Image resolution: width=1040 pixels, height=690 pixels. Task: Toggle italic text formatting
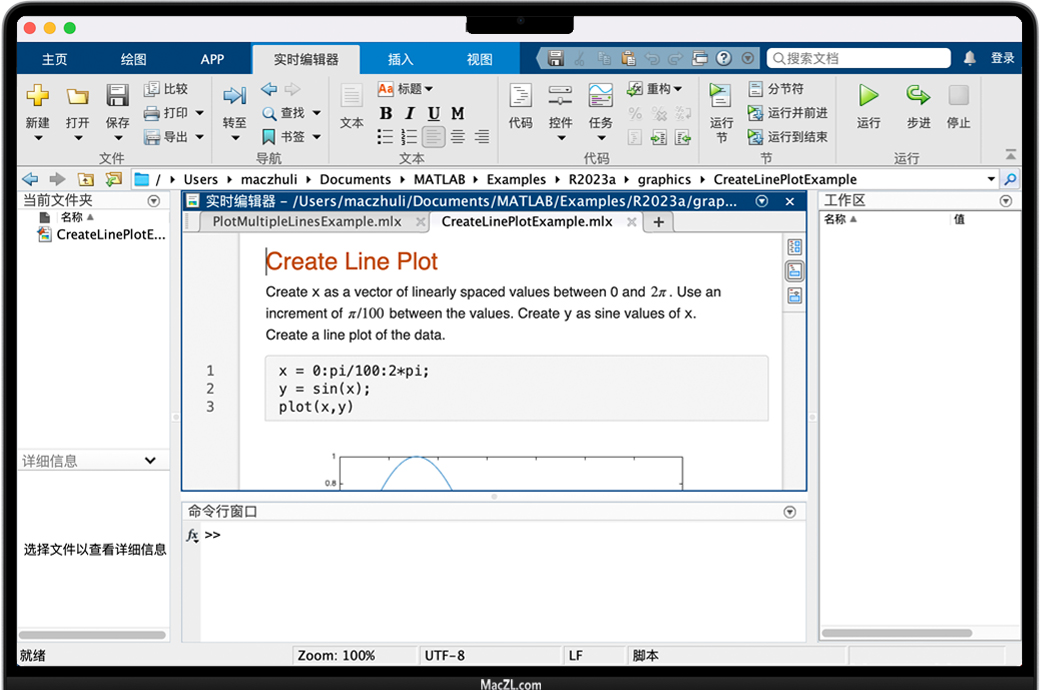click(410, 113)
